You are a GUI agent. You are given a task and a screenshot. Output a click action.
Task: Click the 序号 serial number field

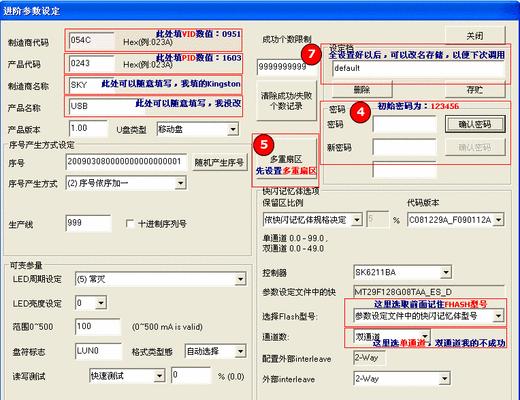click(126, 162)
